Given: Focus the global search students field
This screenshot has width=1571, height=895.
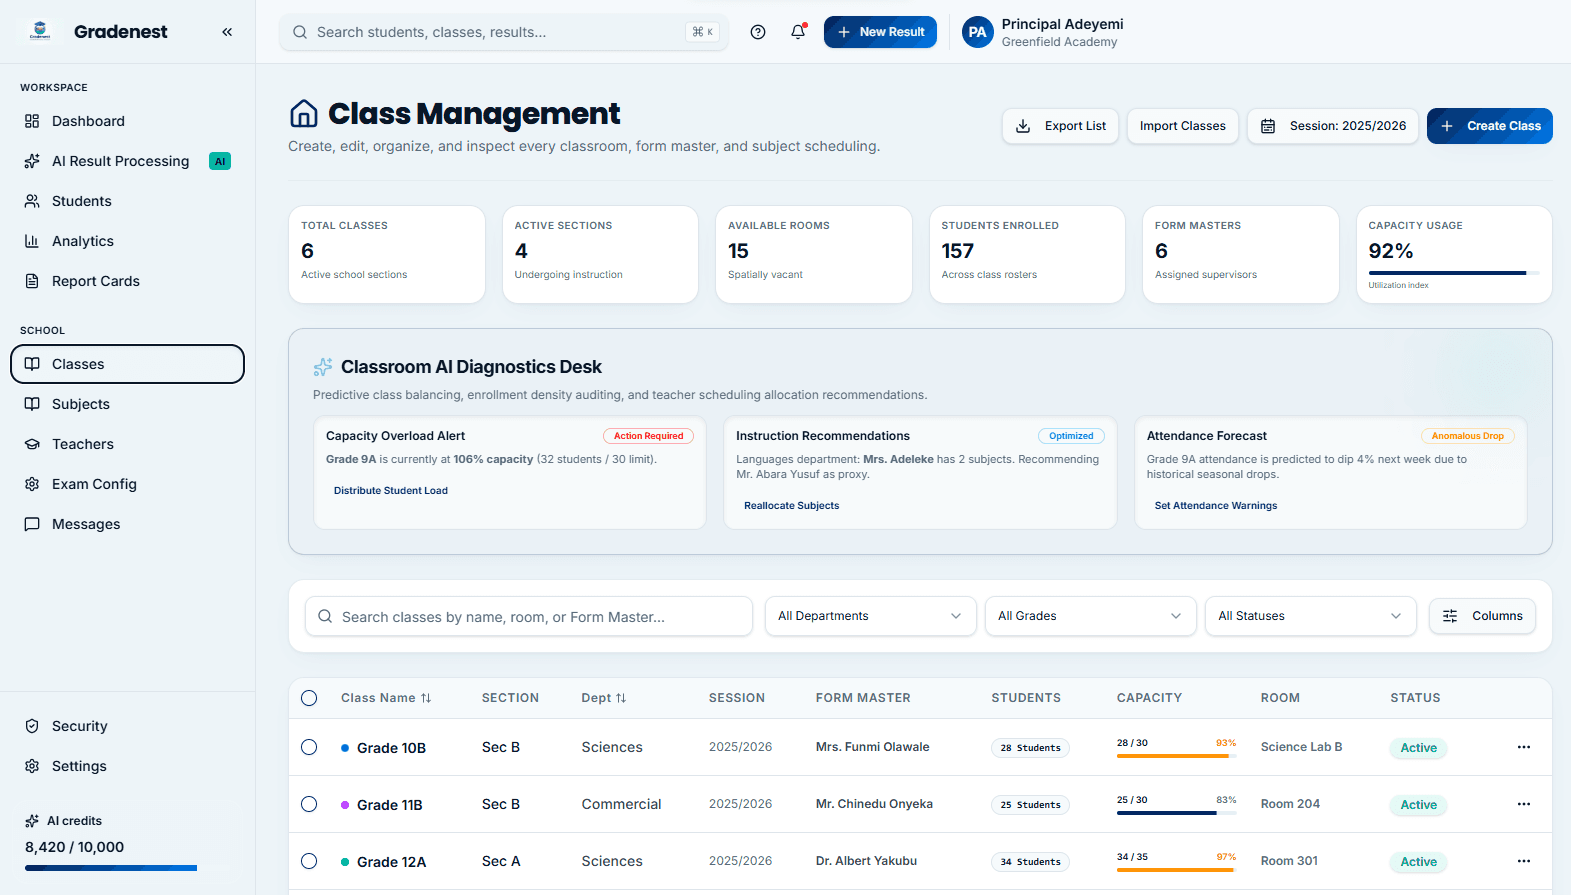Looking at the screenshot, I should (504, 32).
